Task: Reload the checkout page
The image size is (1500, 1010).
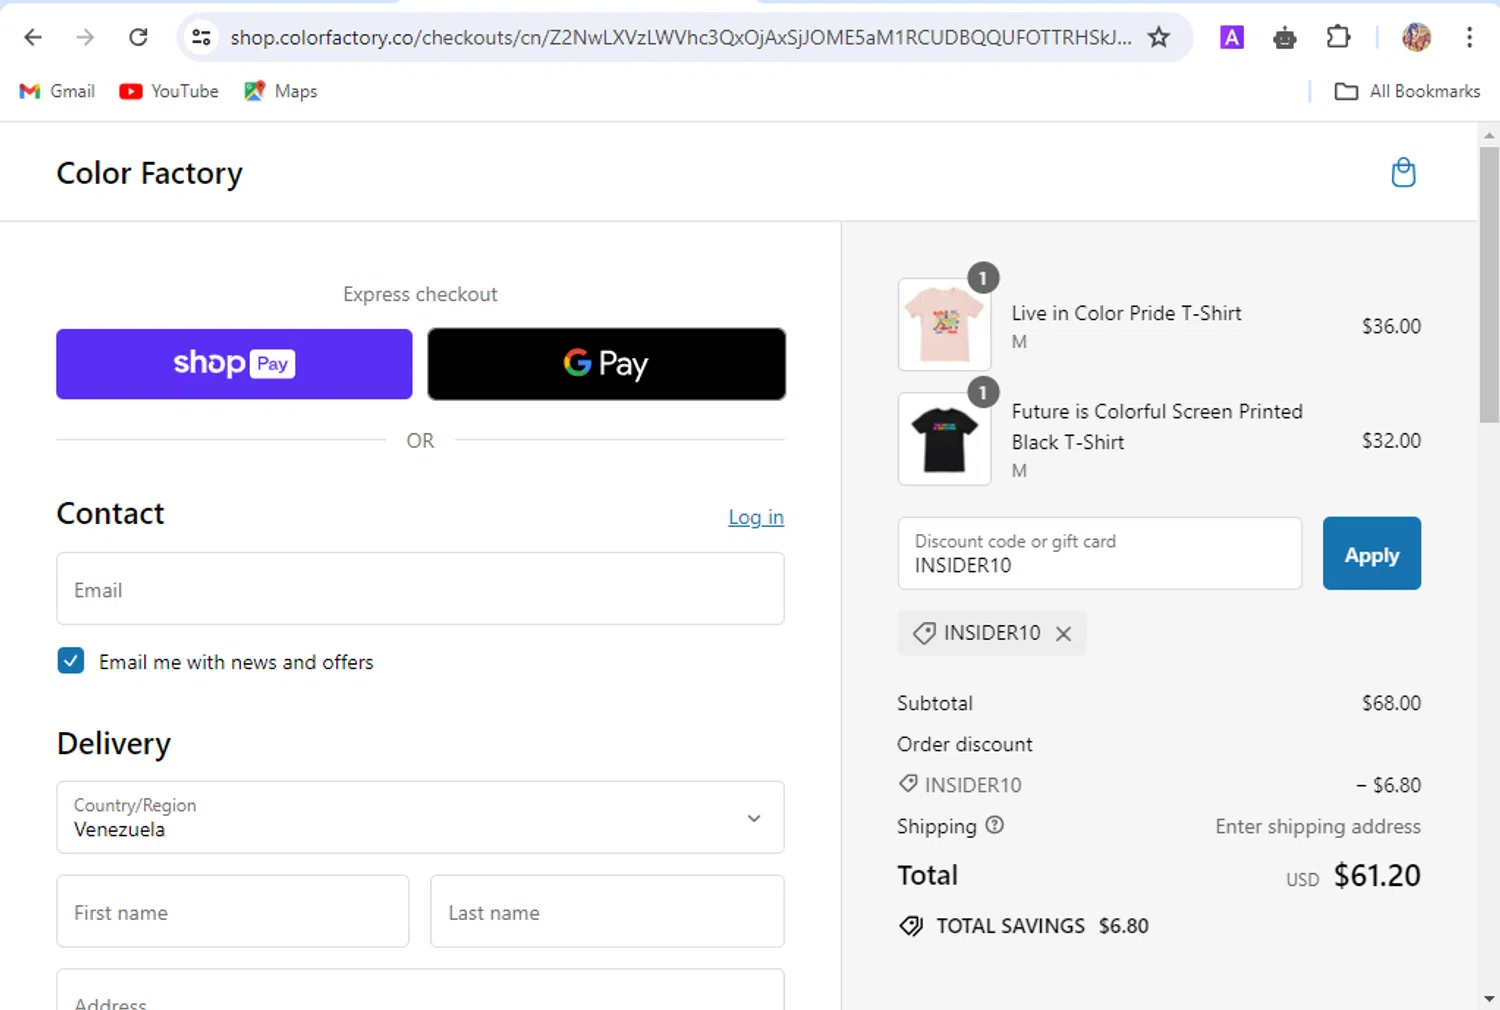Action: pyautogui.click(x=138, y=37)
